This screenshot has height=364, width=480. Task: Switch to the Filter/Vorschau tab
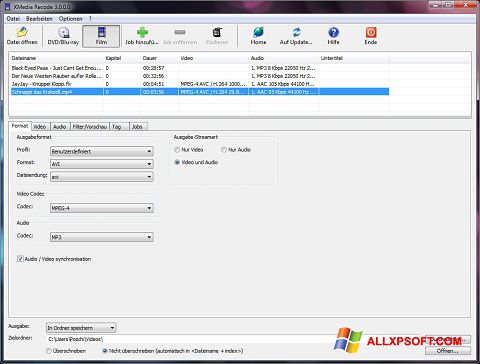90,127
